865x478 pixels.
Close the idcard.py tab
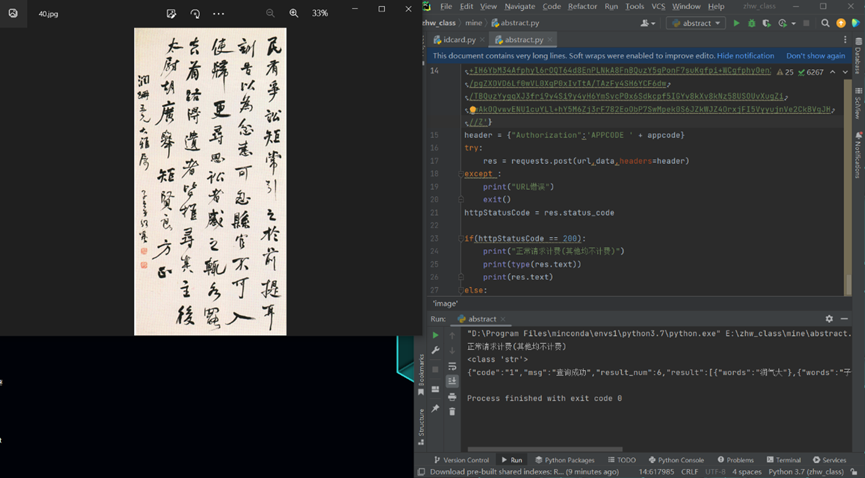482,40
